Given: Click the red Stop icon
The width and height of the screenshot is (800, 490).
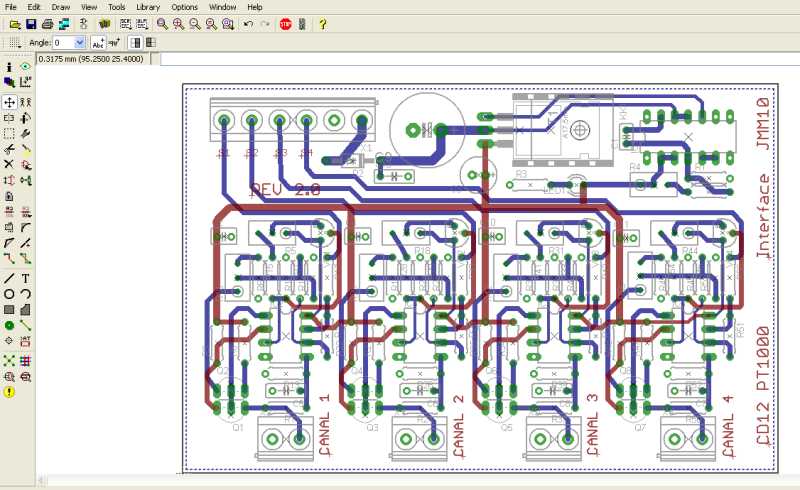Looking at the screenshot, I should pos(286,24).
